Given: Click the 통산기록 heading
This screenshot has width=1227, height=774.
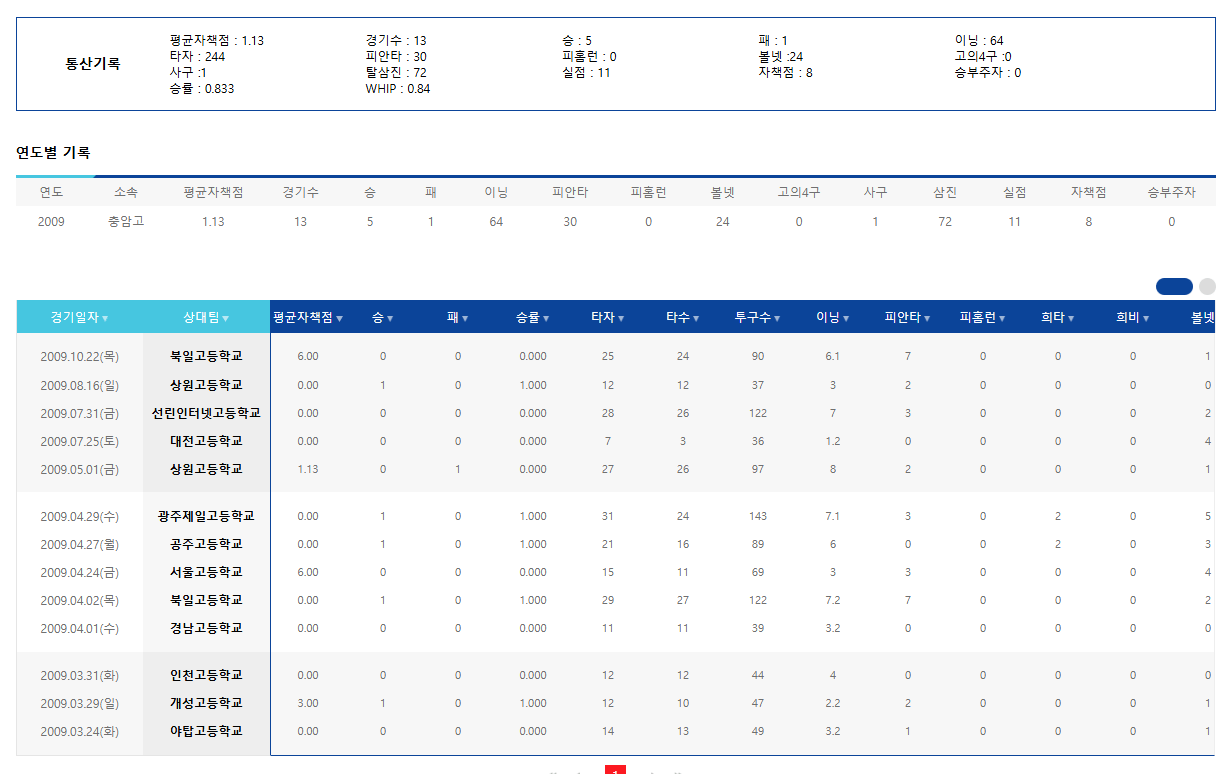Looking at the screenshot, I should tap(93, 64).
